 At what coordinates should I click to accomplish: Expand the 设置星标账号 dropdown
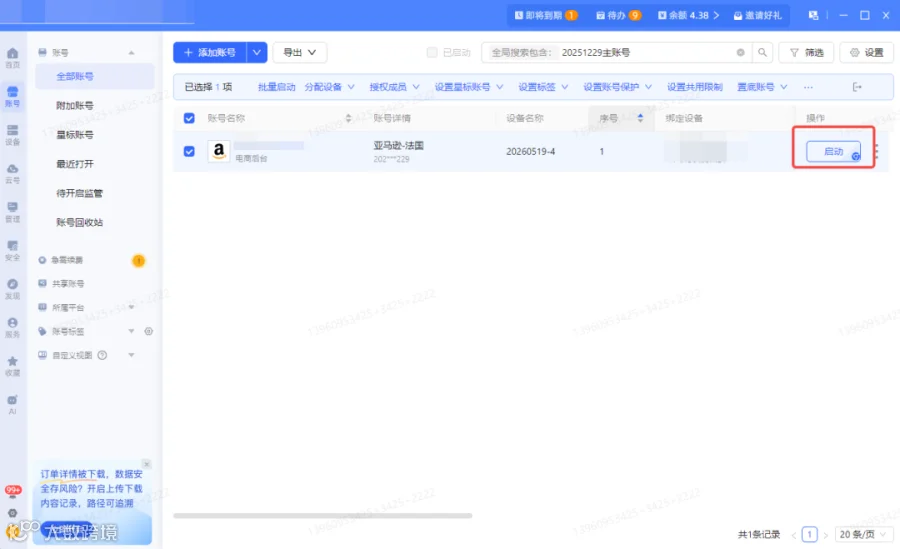[469, 87]
